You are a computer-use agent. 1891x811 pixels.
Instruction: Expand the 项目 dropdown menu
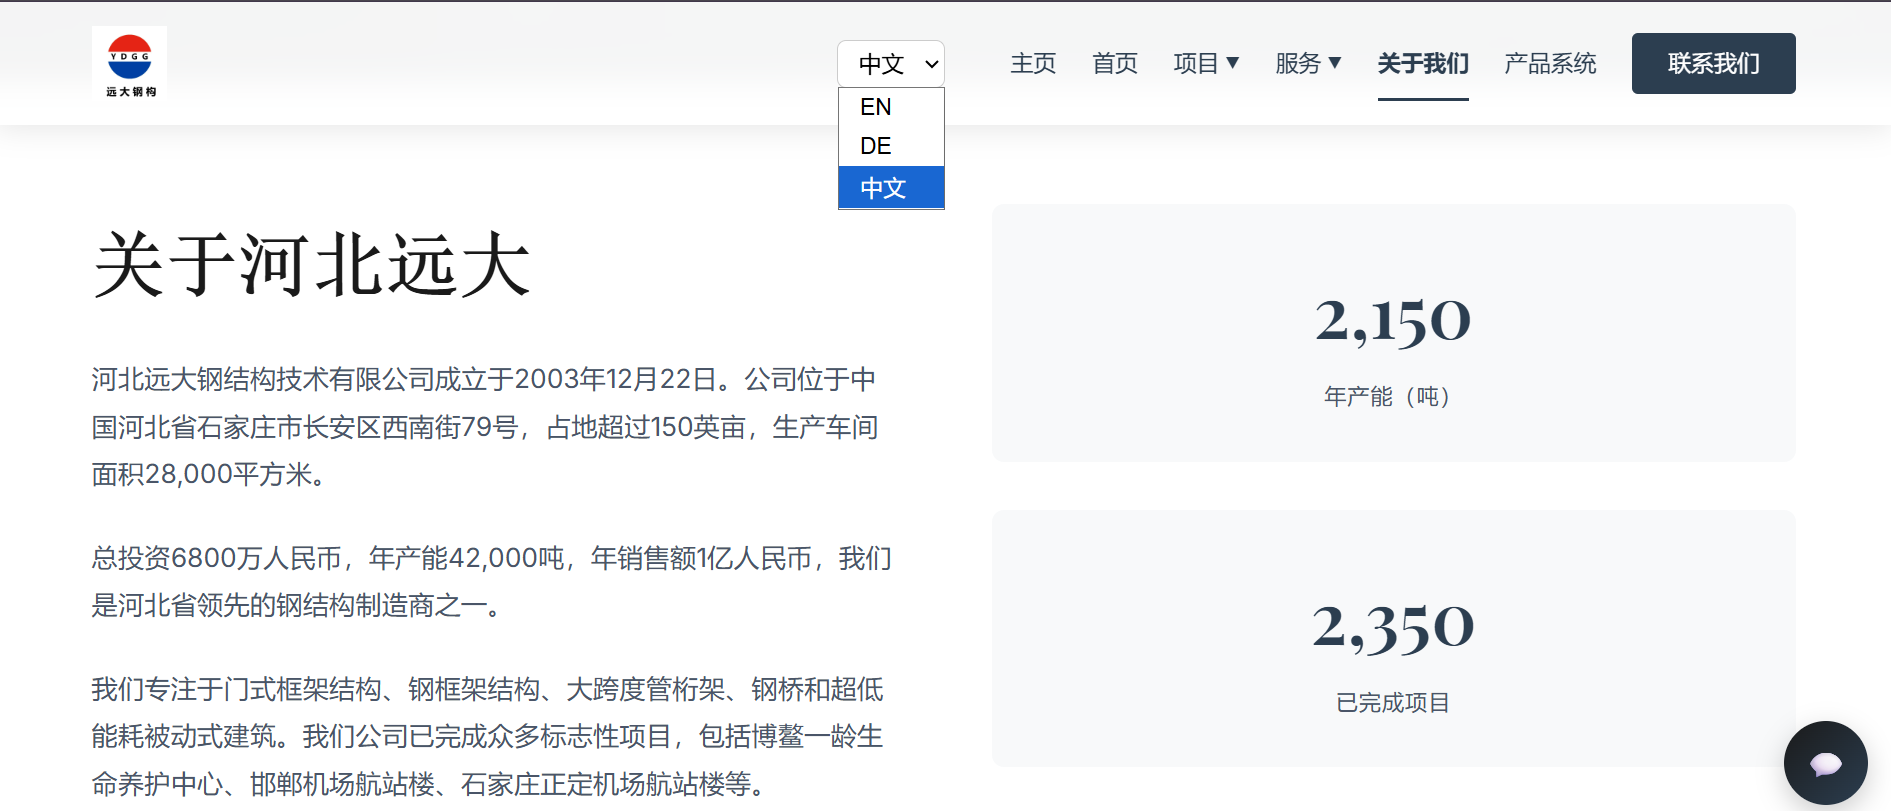pyautogui.click(x=1206, y=63)
